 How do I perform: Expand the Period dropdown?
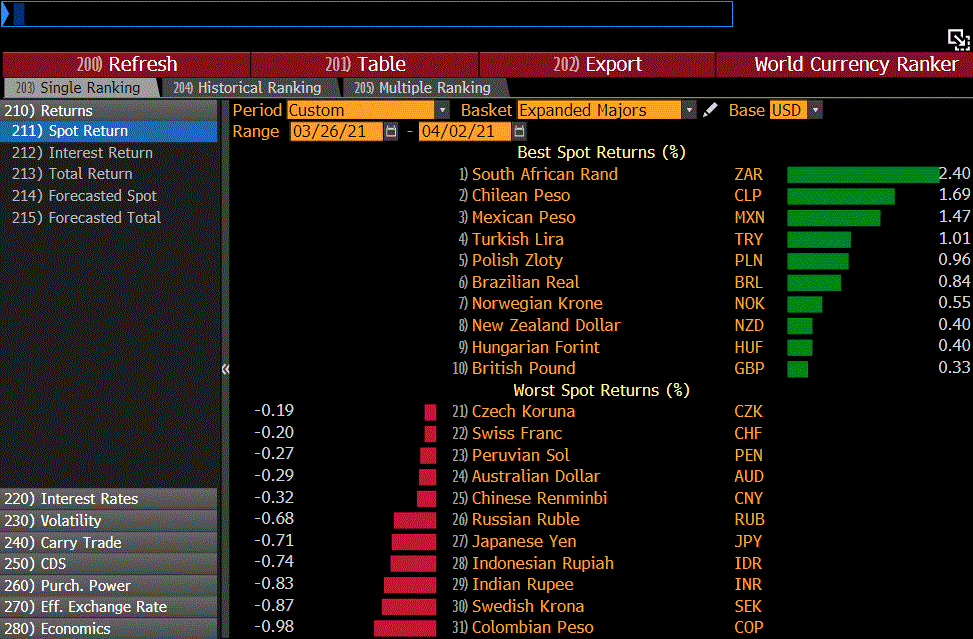[x=441, y=110]
